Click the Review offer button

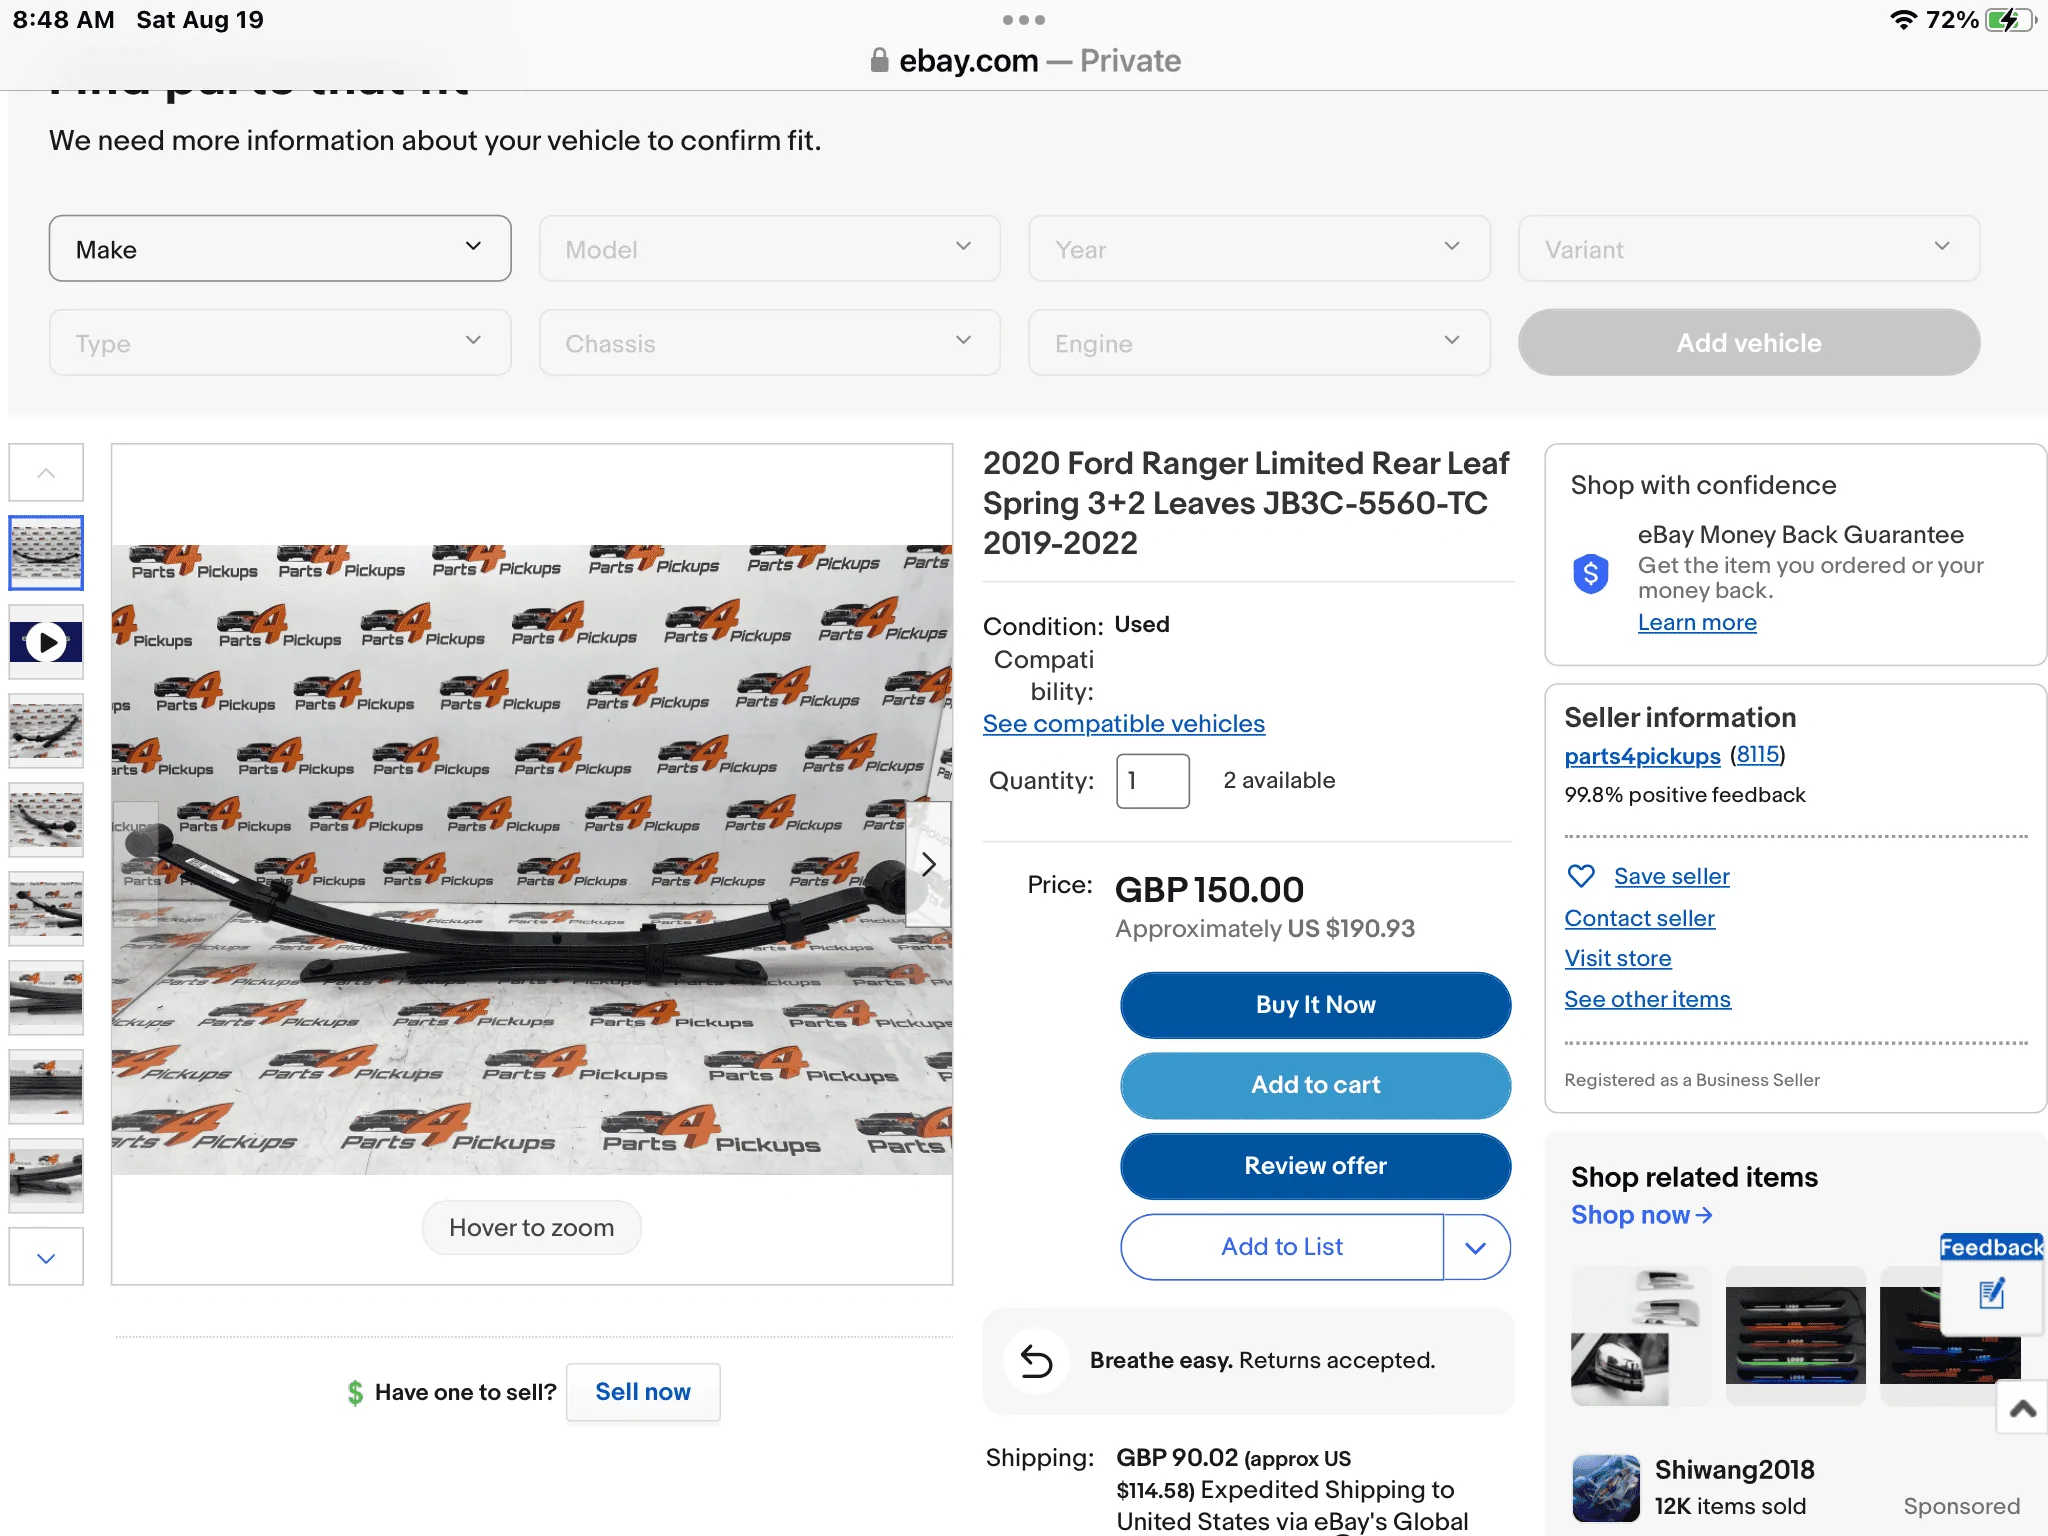[1315, 1166]
